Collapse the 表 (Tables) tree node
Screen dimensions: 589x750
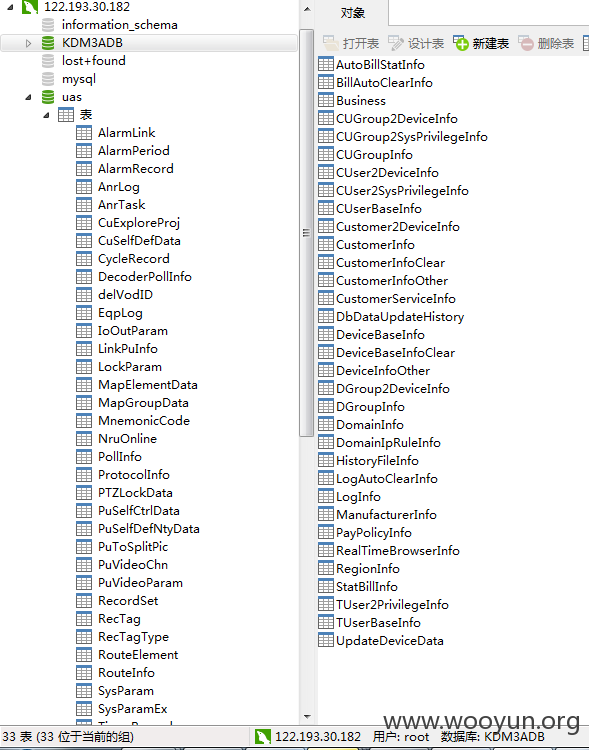(46, 115)
